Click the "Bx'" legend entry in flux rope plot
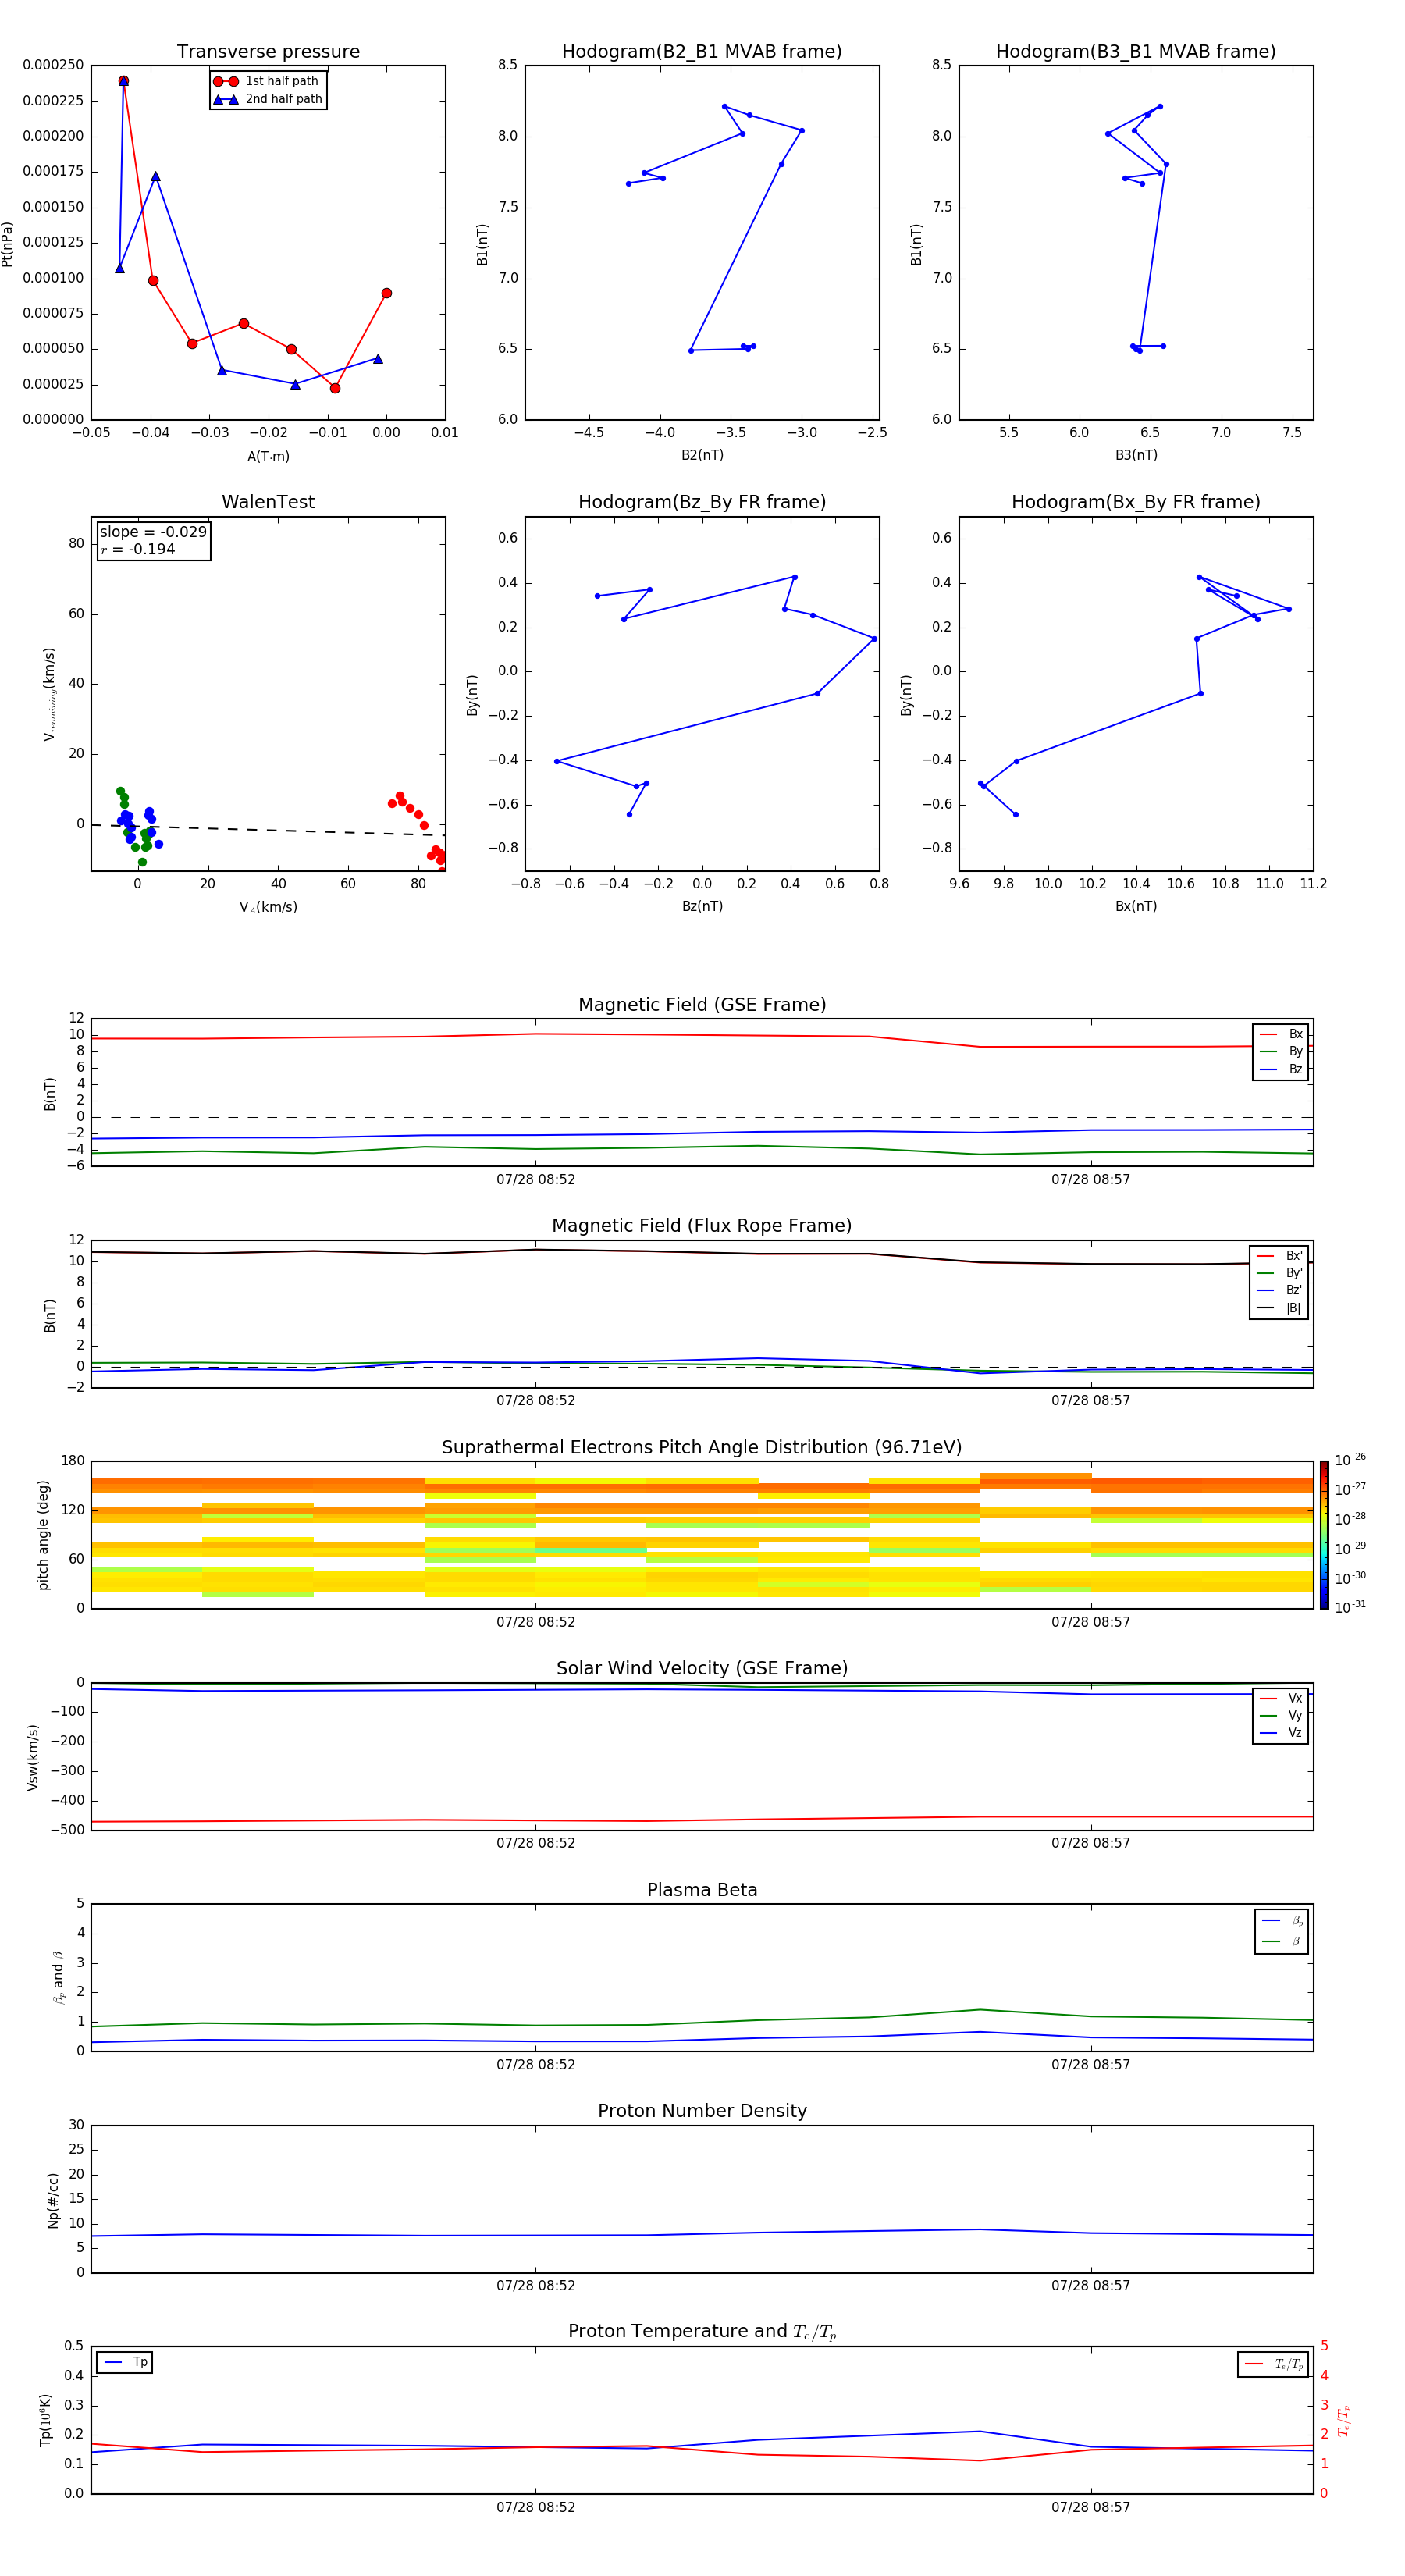Viewport: 1405px width, 2576px height. 1280,1256
